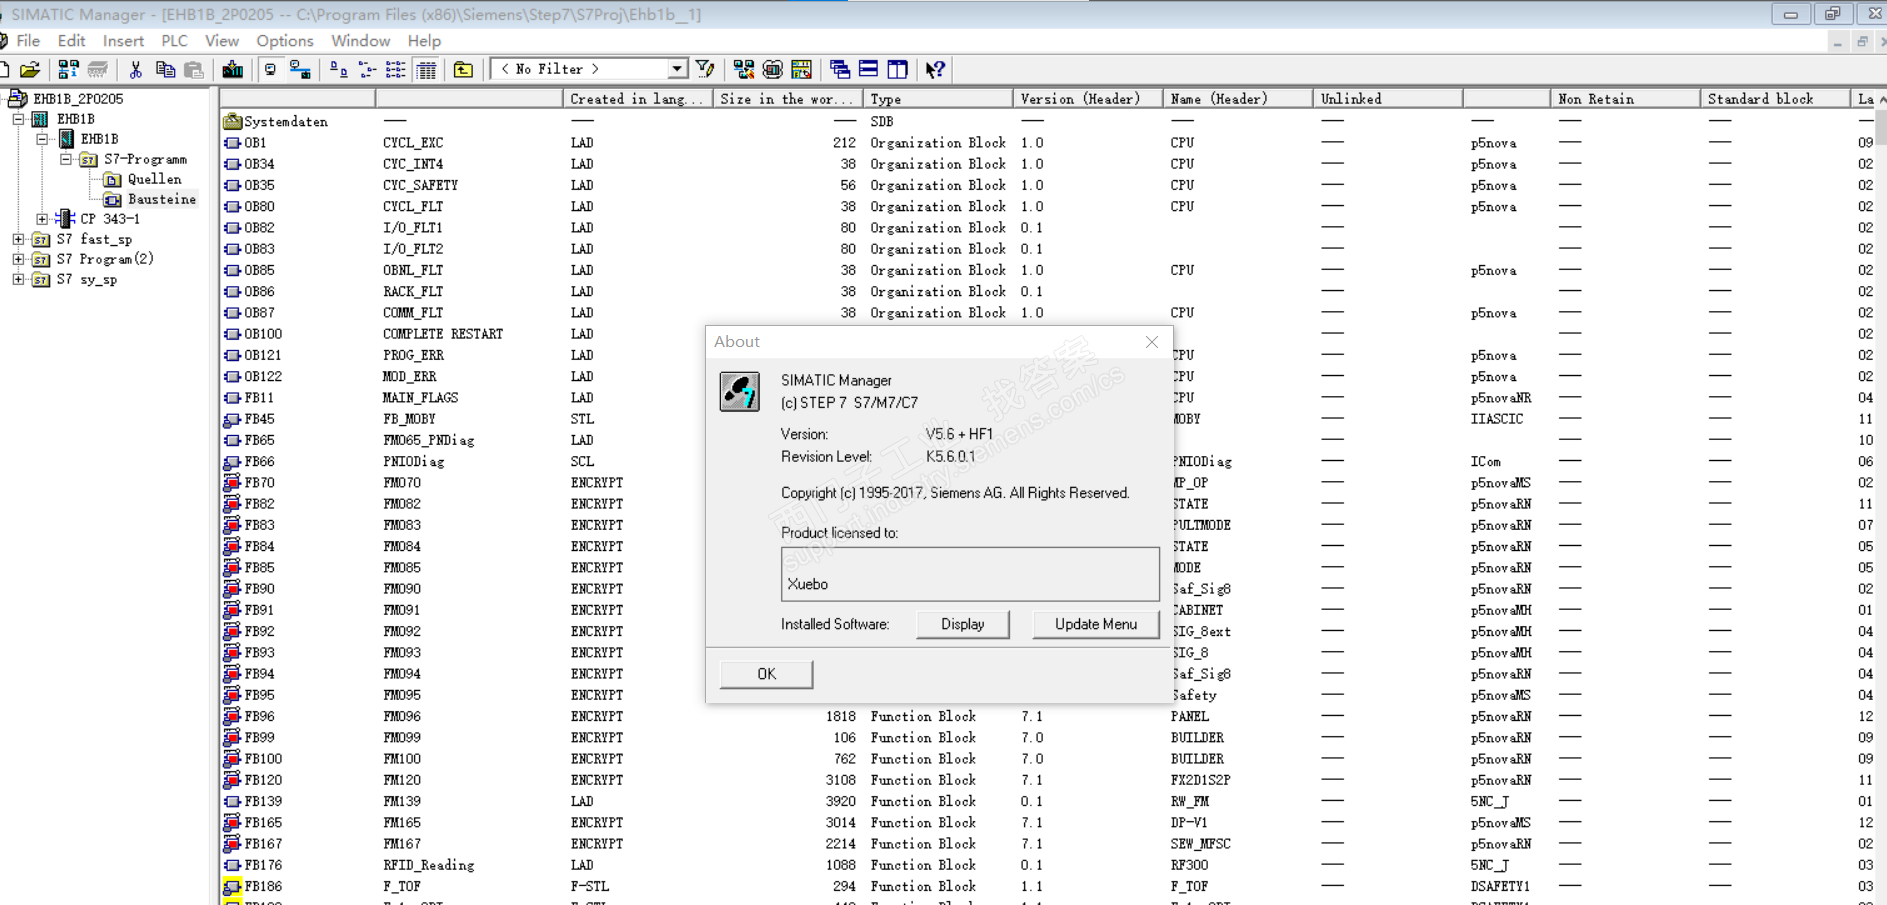Switch to Details view icon
Image resolution: width=1887 pixels, height=905 pixels.
(x=426, y=69)
